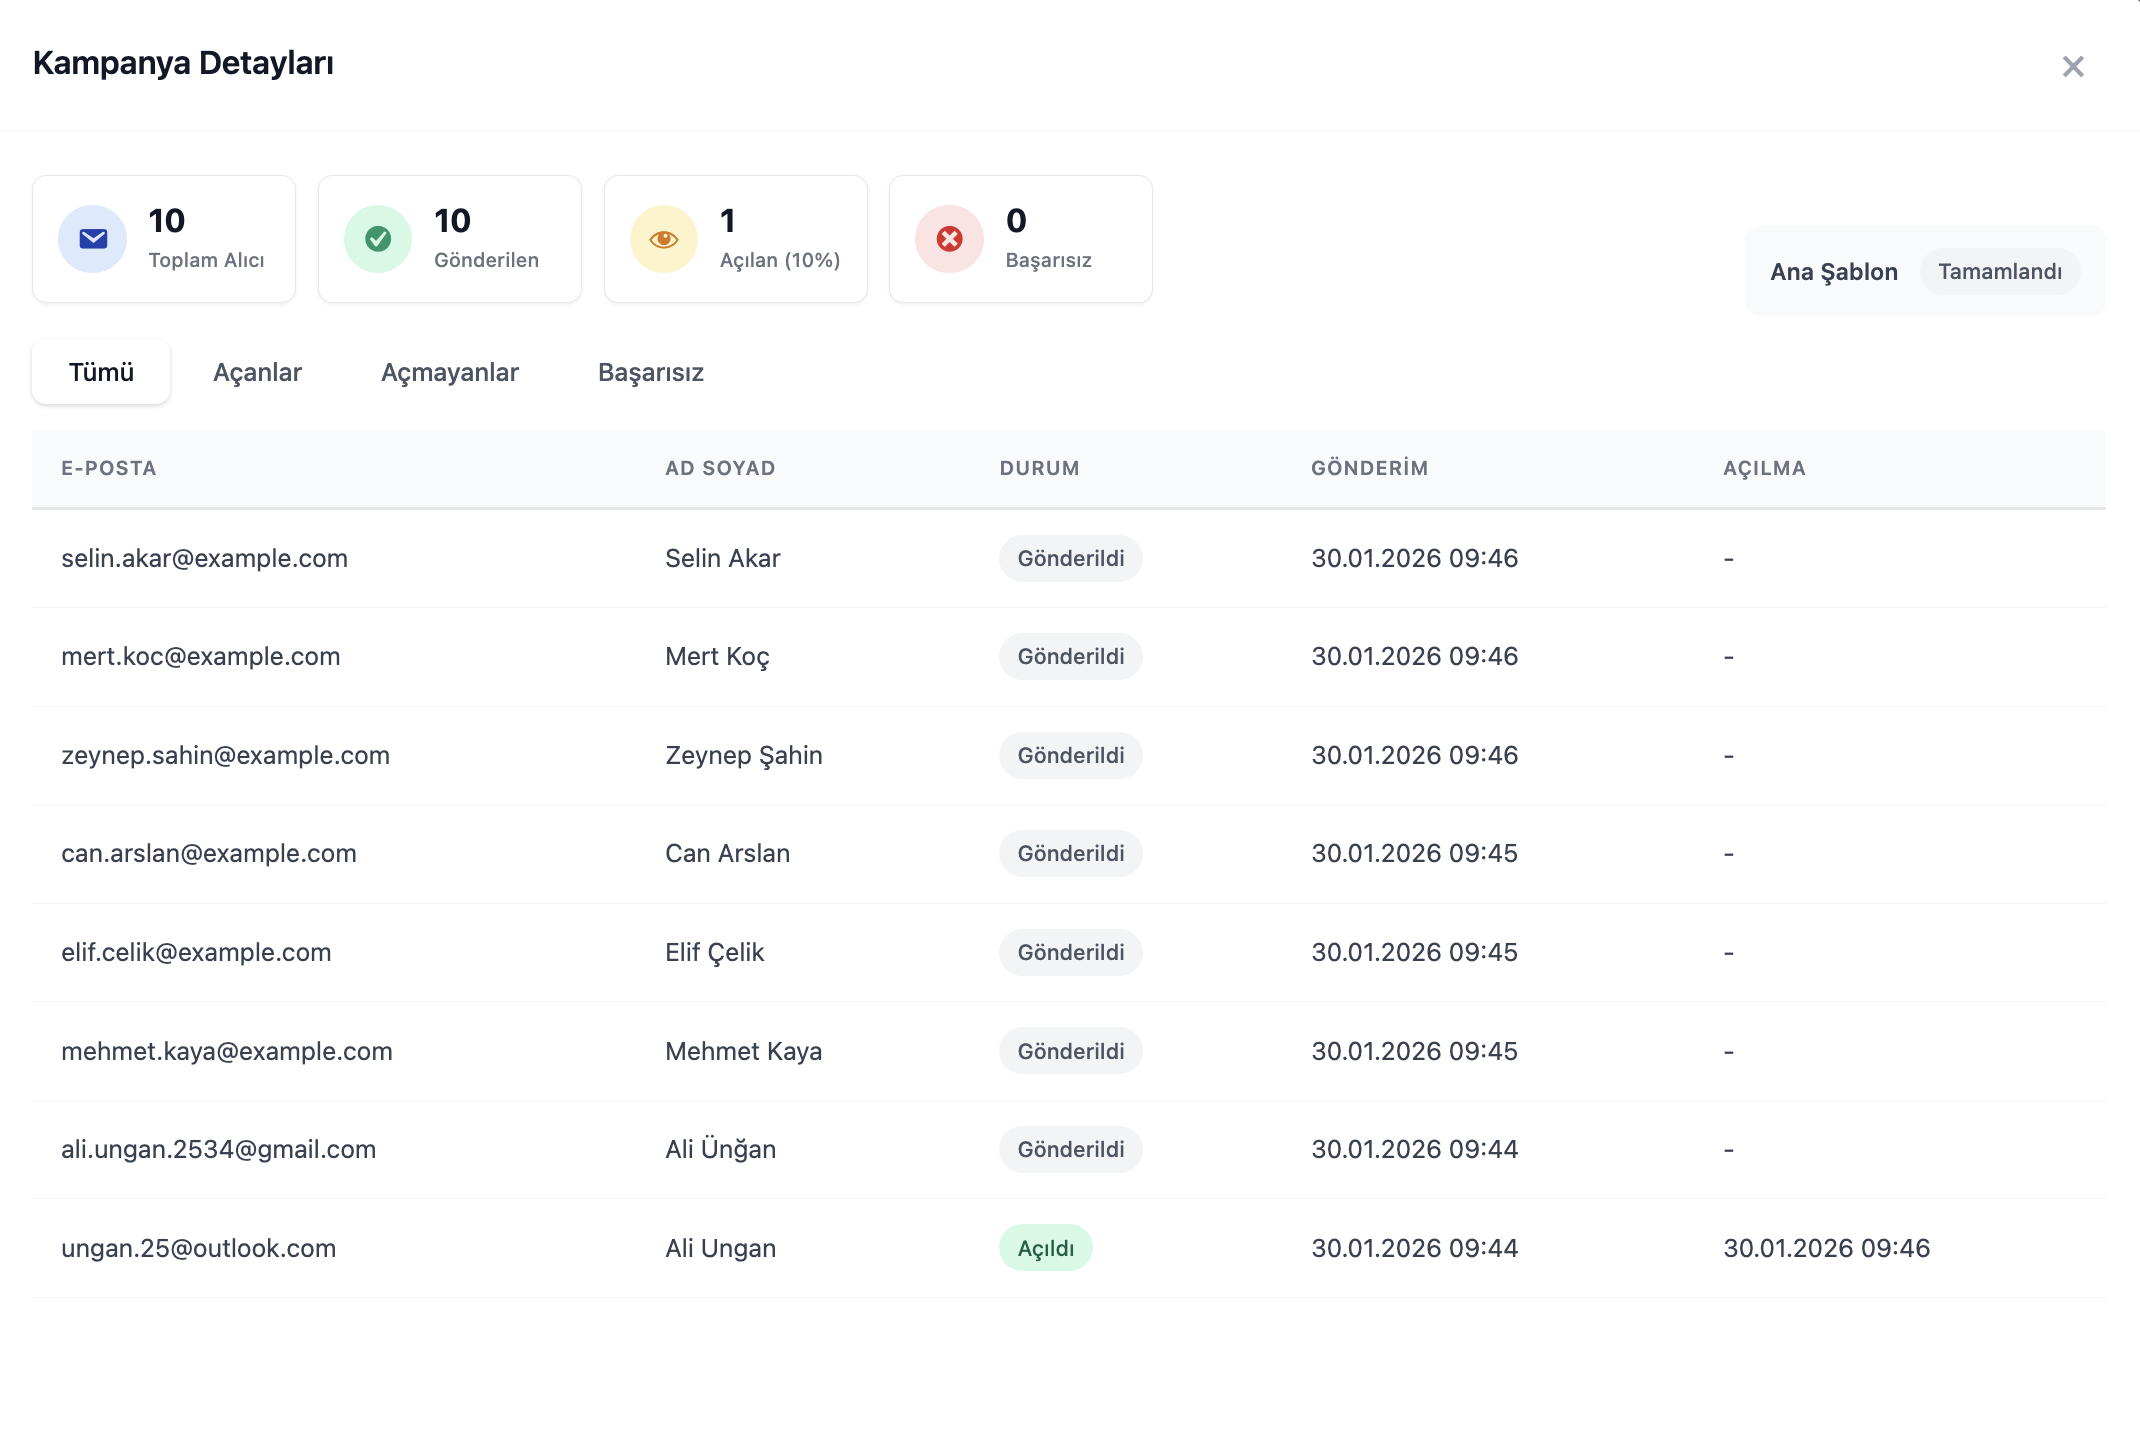Click the DURUM column header
This screenshot has width=2140, height=1432.
tap(1039, 468)
